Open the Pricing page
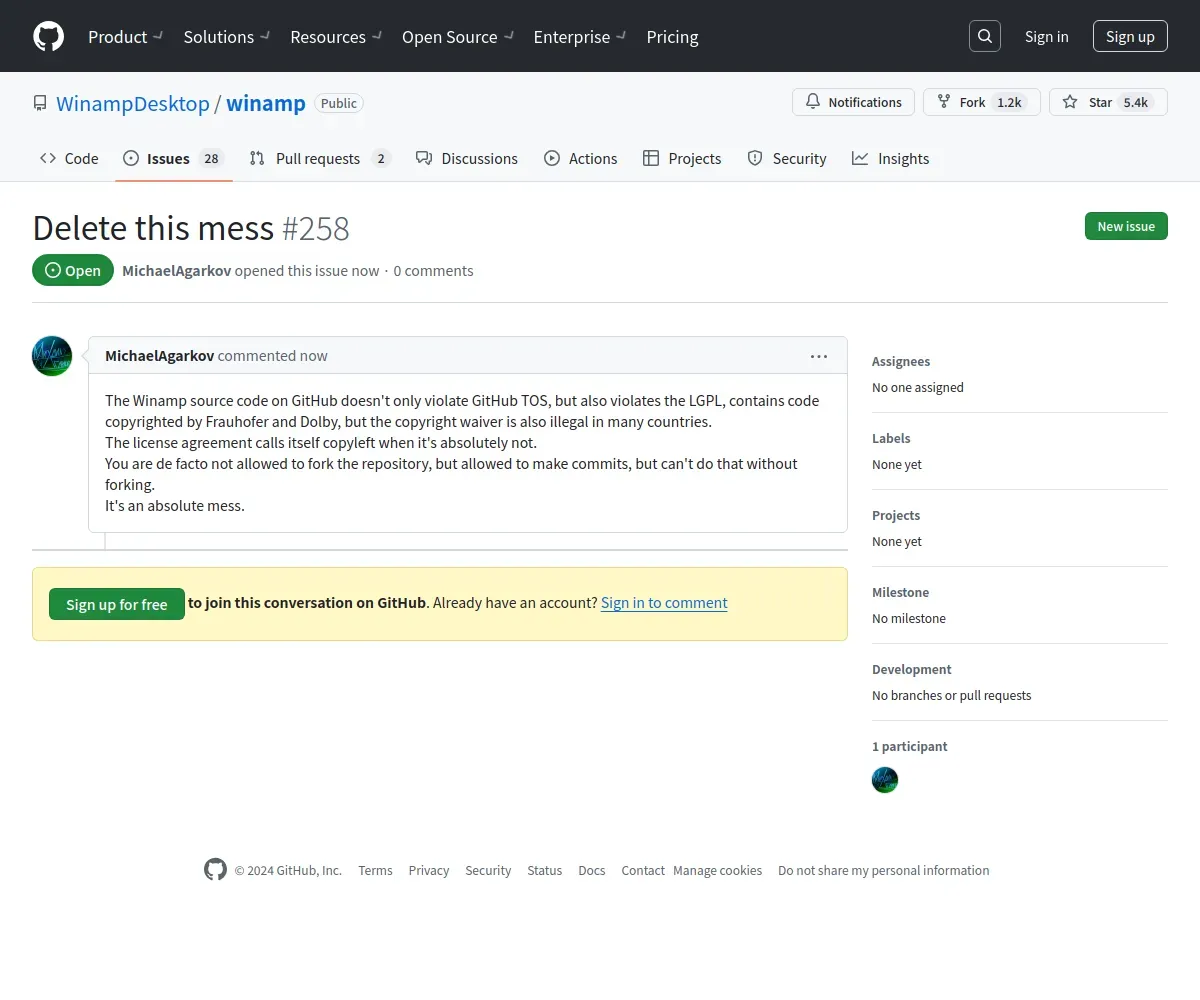 click(672, 37)
